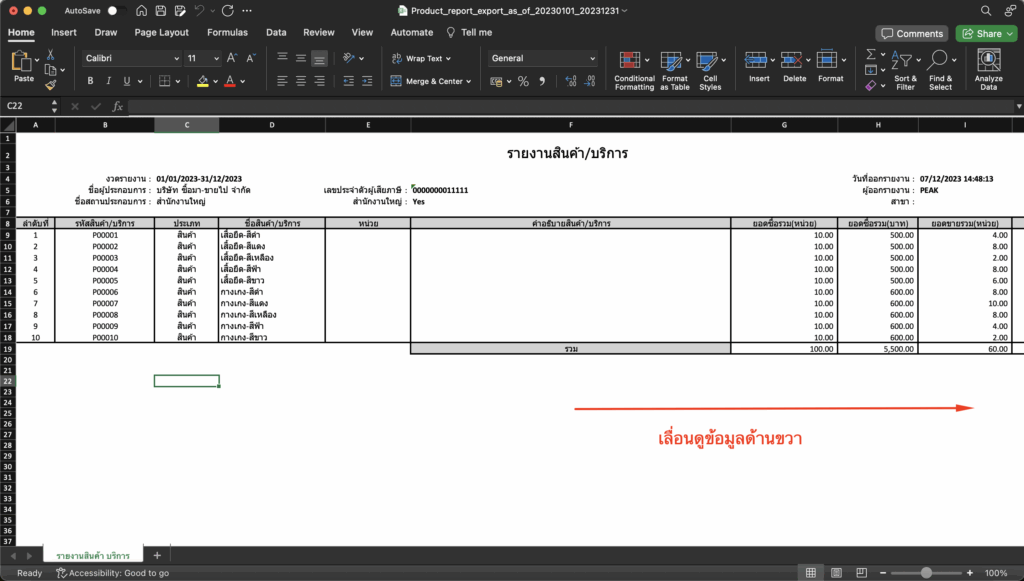Click the Increase Font Size icon

tap(232, 58)
